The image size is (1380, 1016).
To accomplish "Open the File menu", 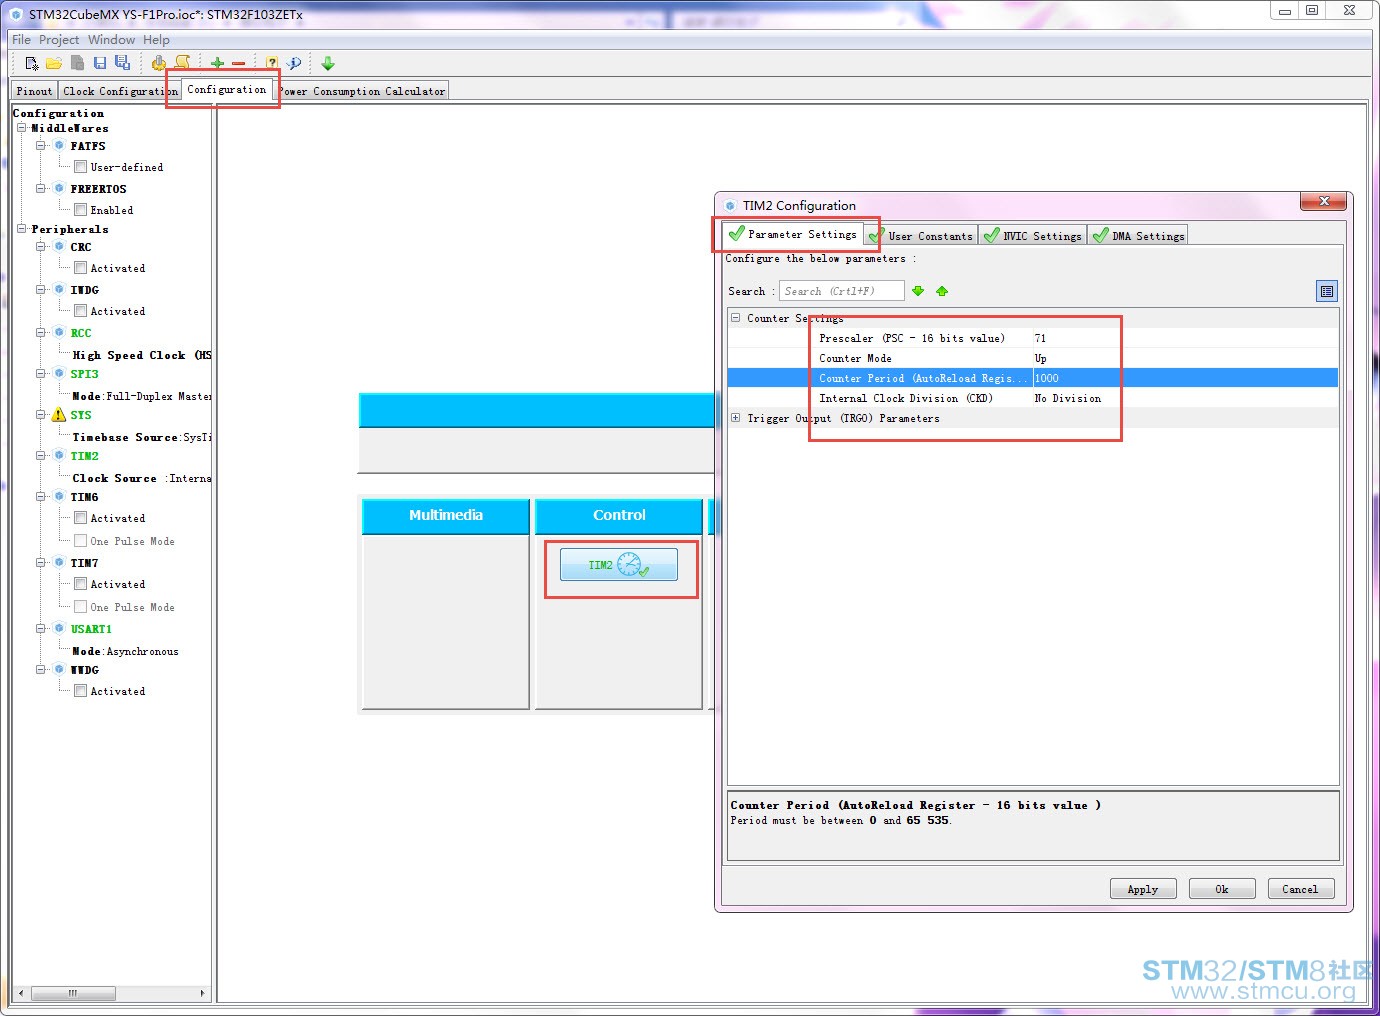I will pos(21,40).
